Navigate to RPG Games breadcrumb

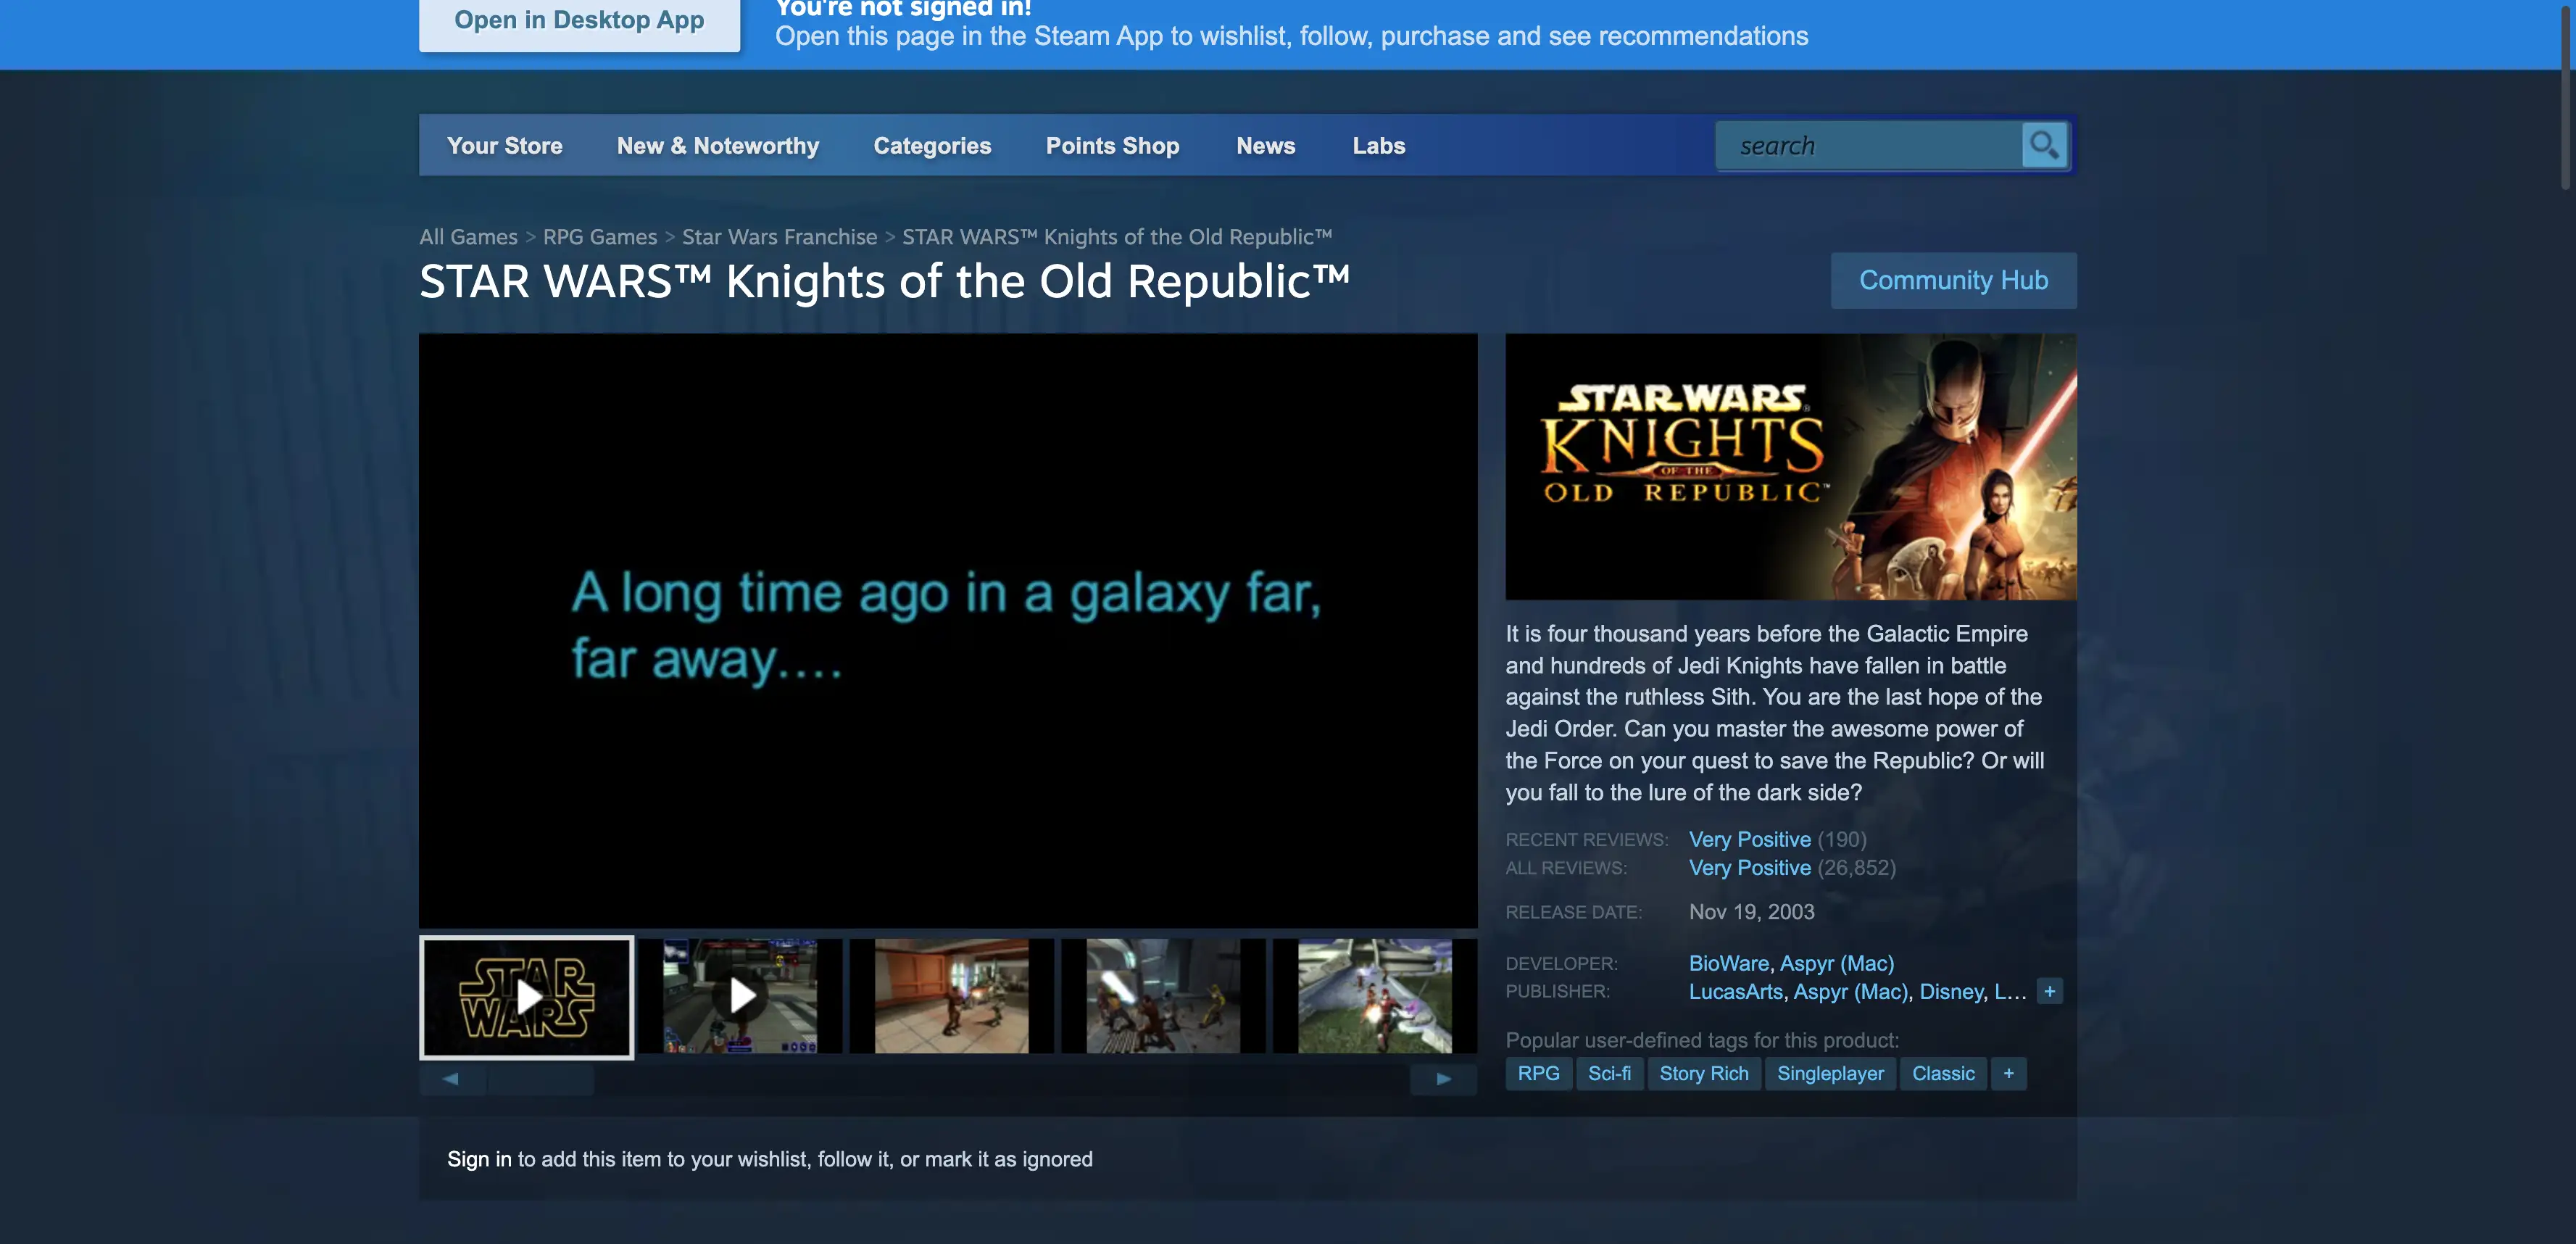pyautogui.click(x=600, y=237)
